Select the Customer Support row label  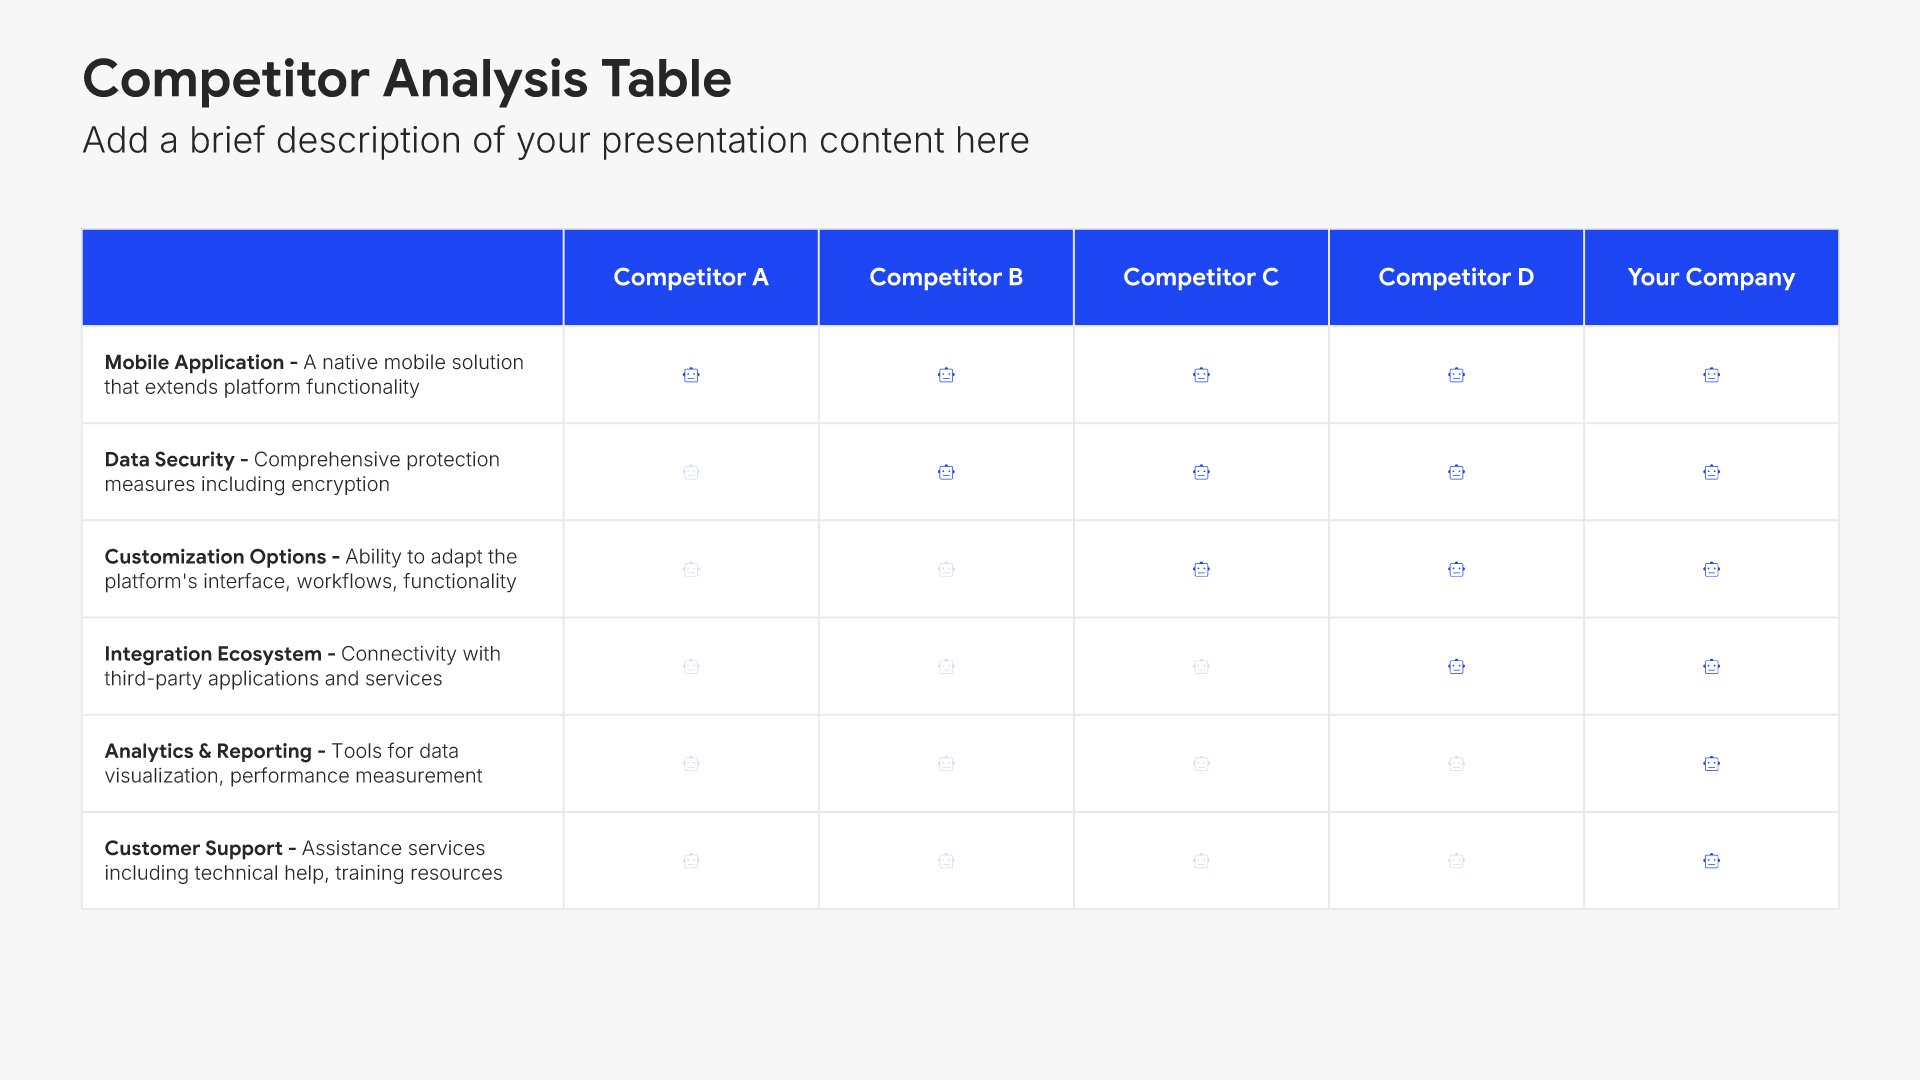coord(303,860)
